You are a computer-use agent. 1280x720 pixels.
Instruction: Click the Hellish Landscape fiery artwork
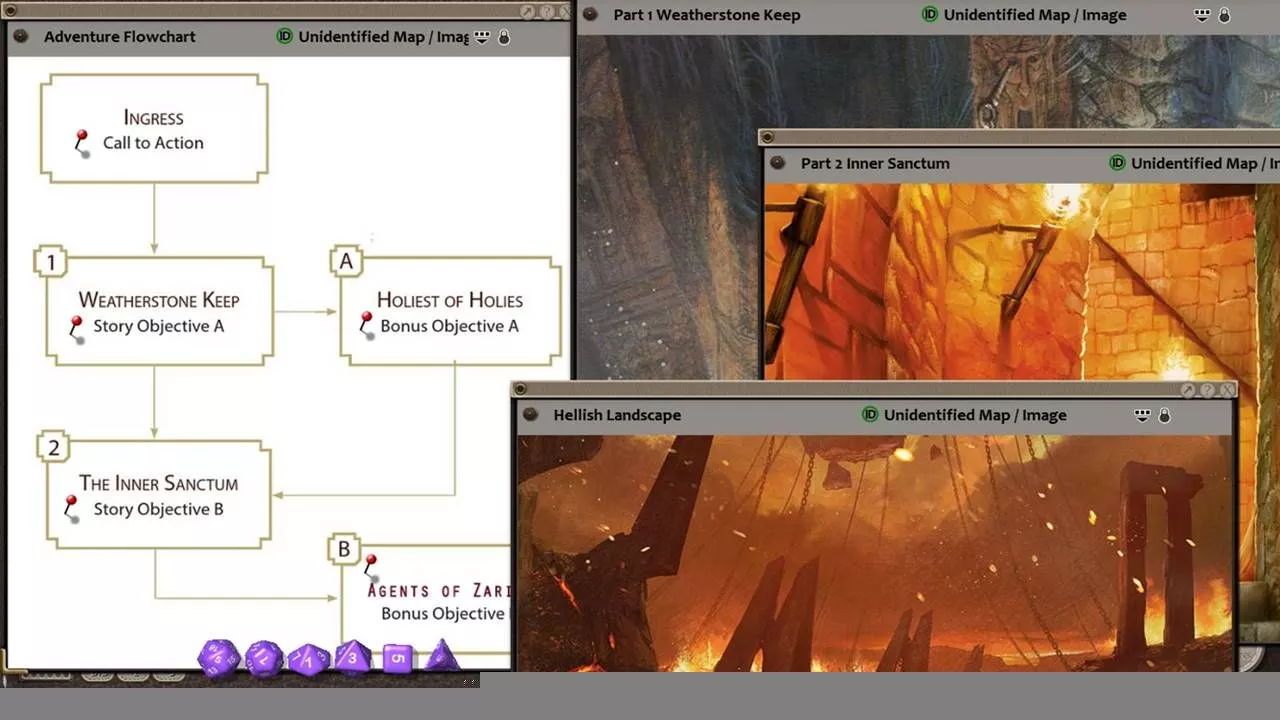click(x=875, y=553)
